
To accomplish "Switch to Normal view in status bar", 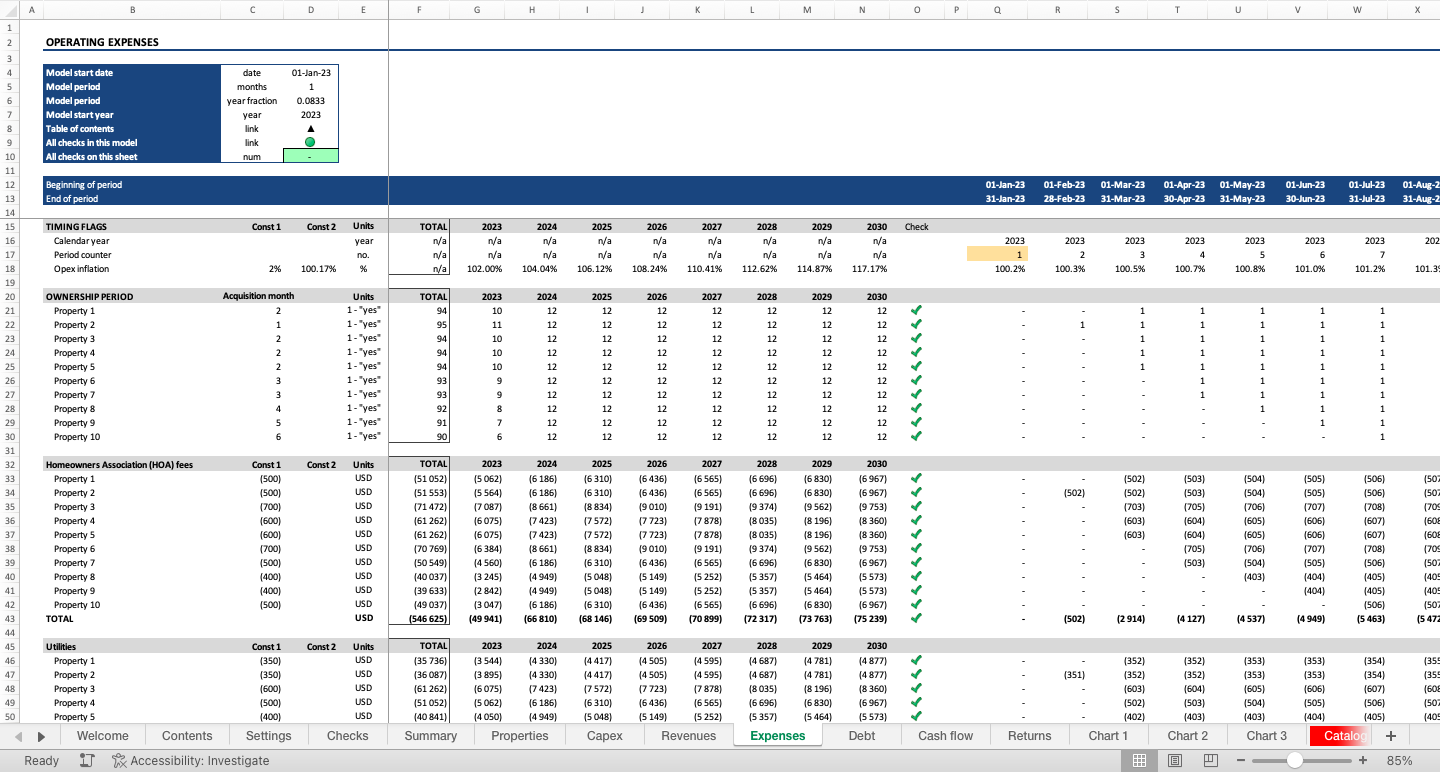I will click(1138, 761).
